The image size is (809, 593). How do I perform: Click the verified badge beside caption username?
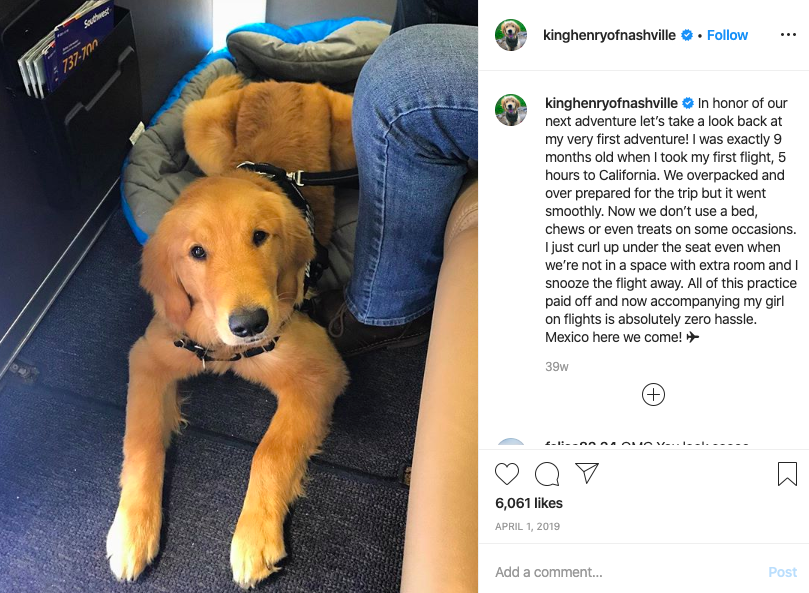pos(688,103)
